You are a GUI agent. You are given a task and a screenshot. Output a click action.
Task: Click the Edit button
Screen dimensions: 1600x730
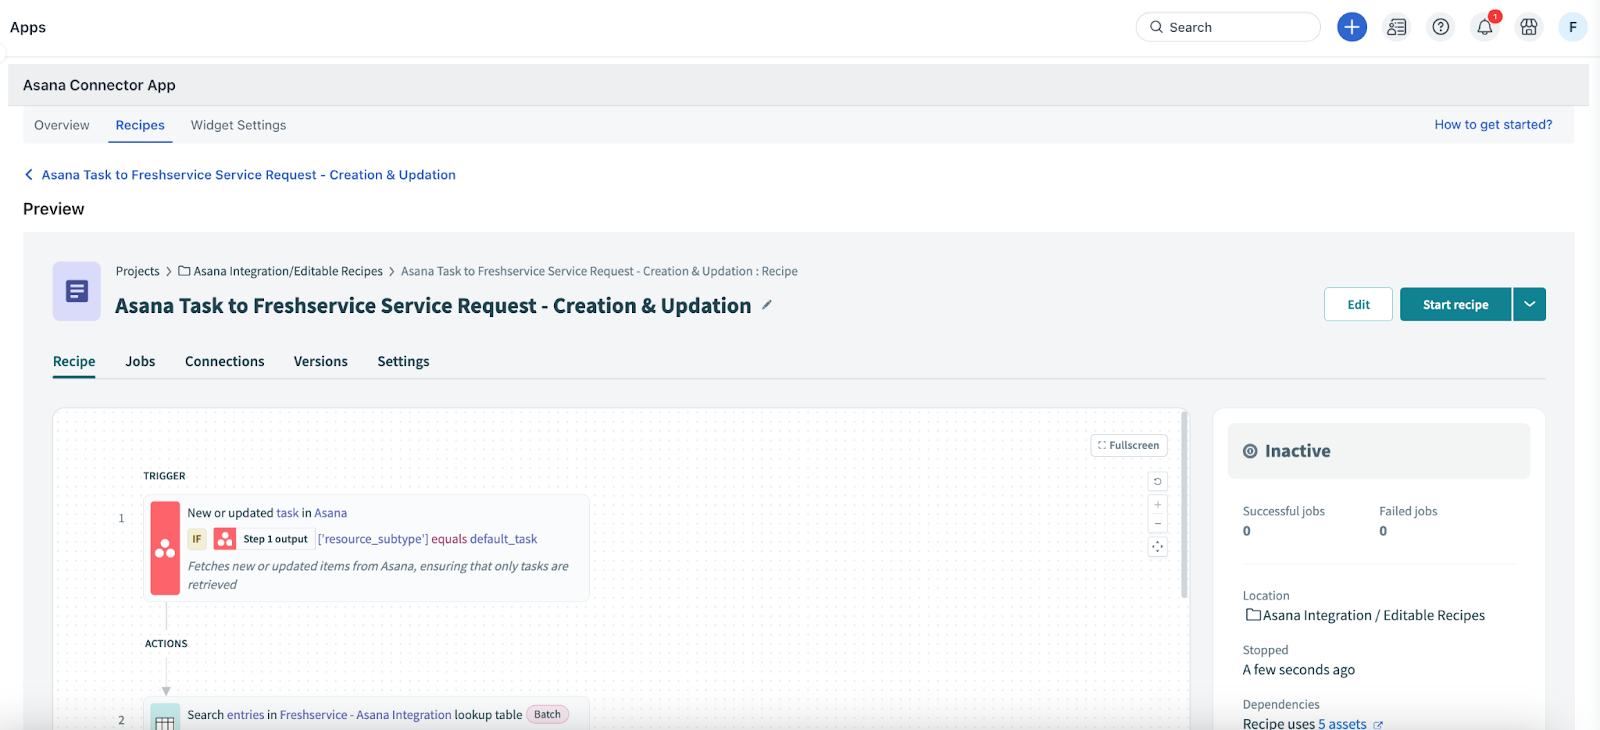pos(1358,304)
